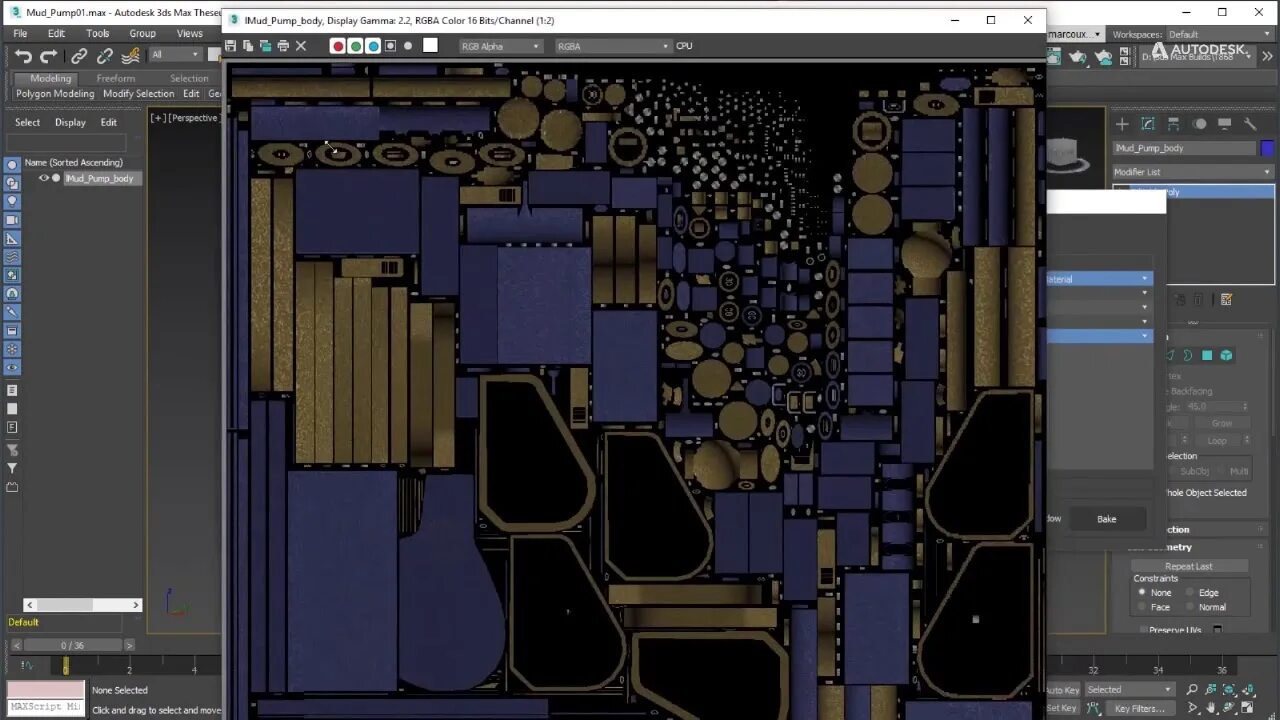Open the RGB Alpha channel dropdown
The image size is (1280, 720).
tap(500, 46)
